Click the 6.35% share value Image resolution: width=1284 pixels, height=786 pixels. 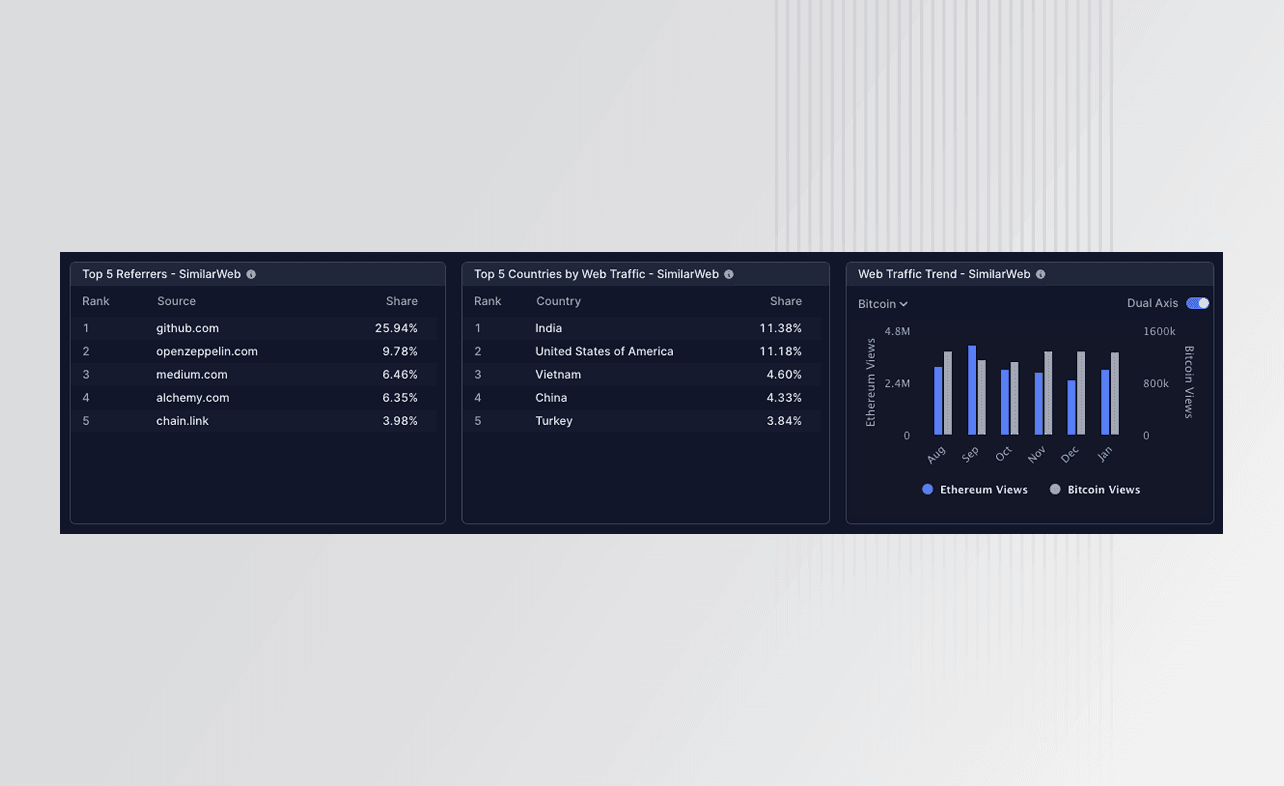pyautogui.click(x=400, y=397)
